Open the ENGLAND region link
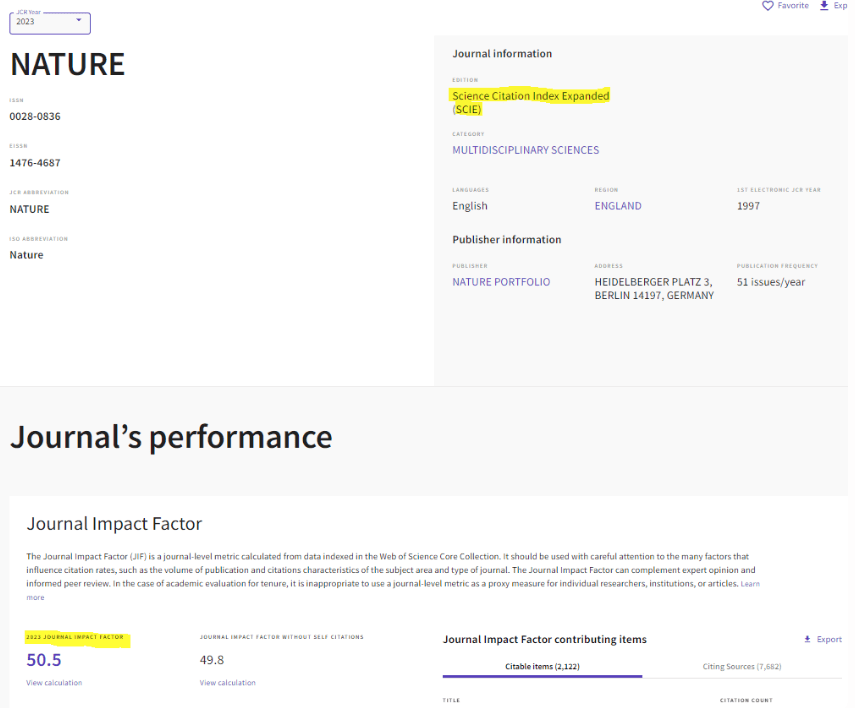855x708 pixels. 618,206
